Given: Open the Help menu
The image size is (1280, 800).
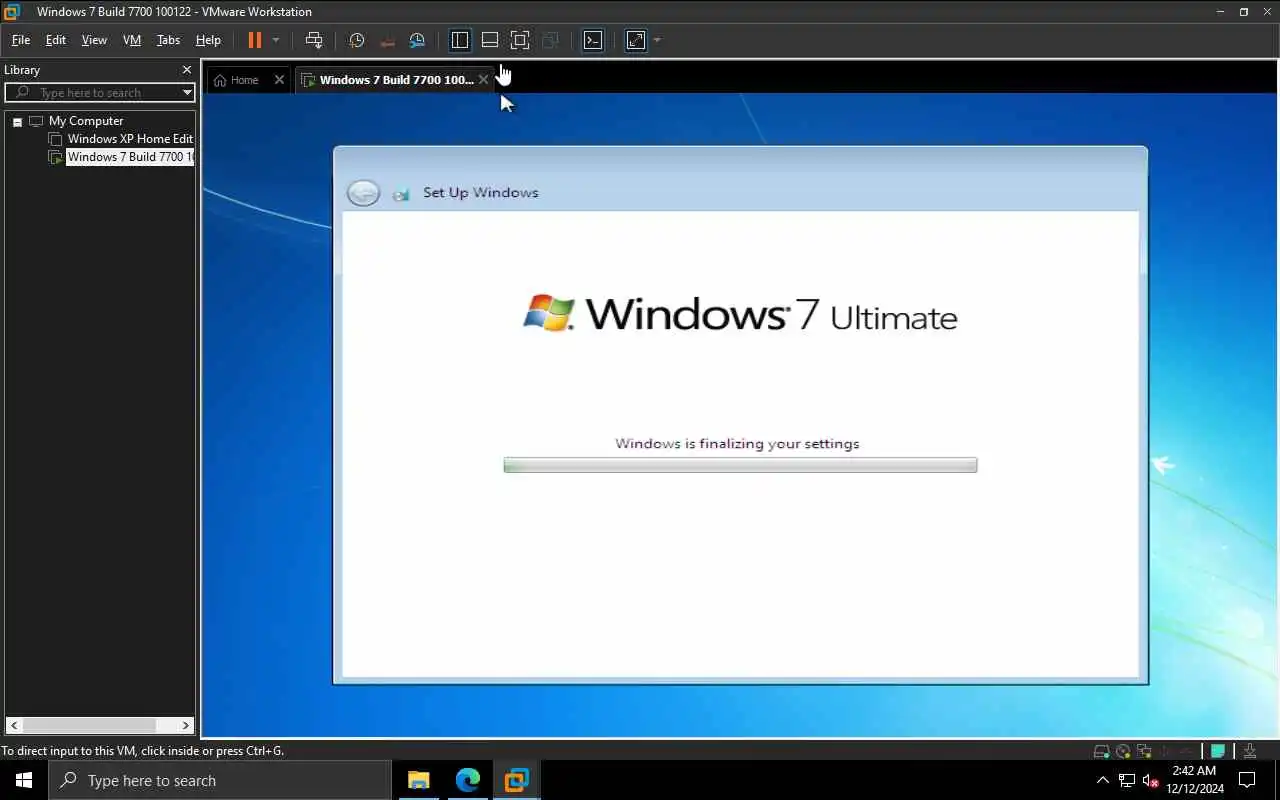Looking at the screenshot, I should click(x=208, y=40).
